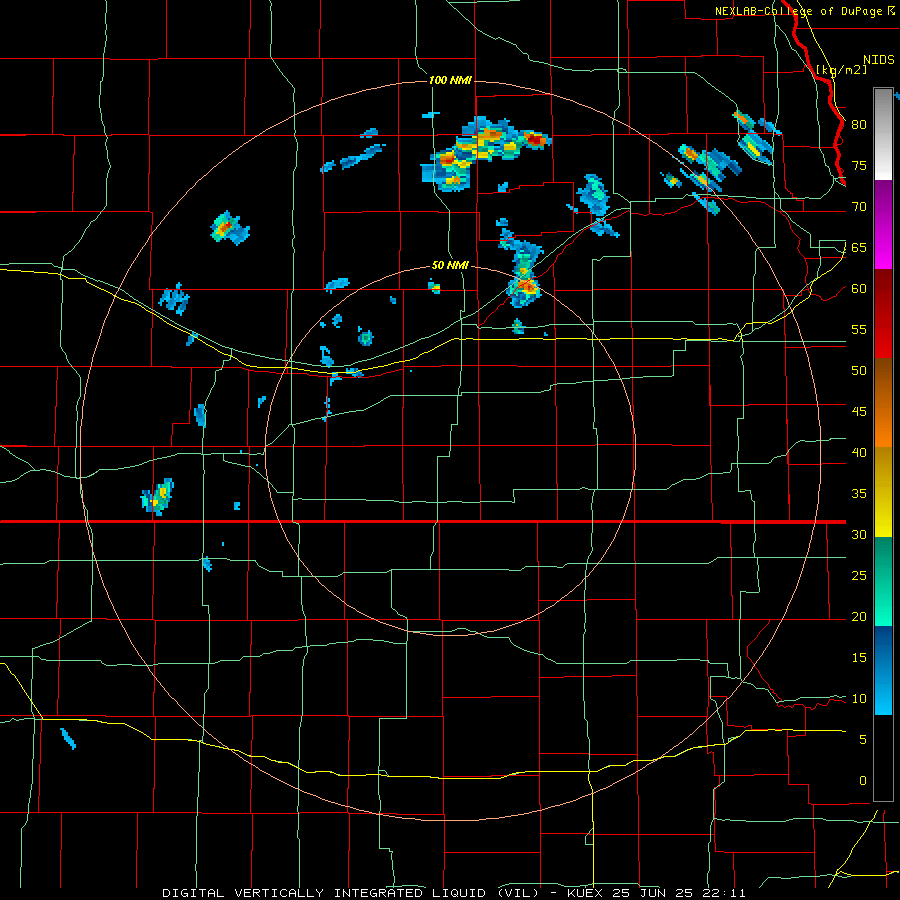
Task: Click red-core storm cell on the 50 NMI ring
Action: [x=526, y=284]
